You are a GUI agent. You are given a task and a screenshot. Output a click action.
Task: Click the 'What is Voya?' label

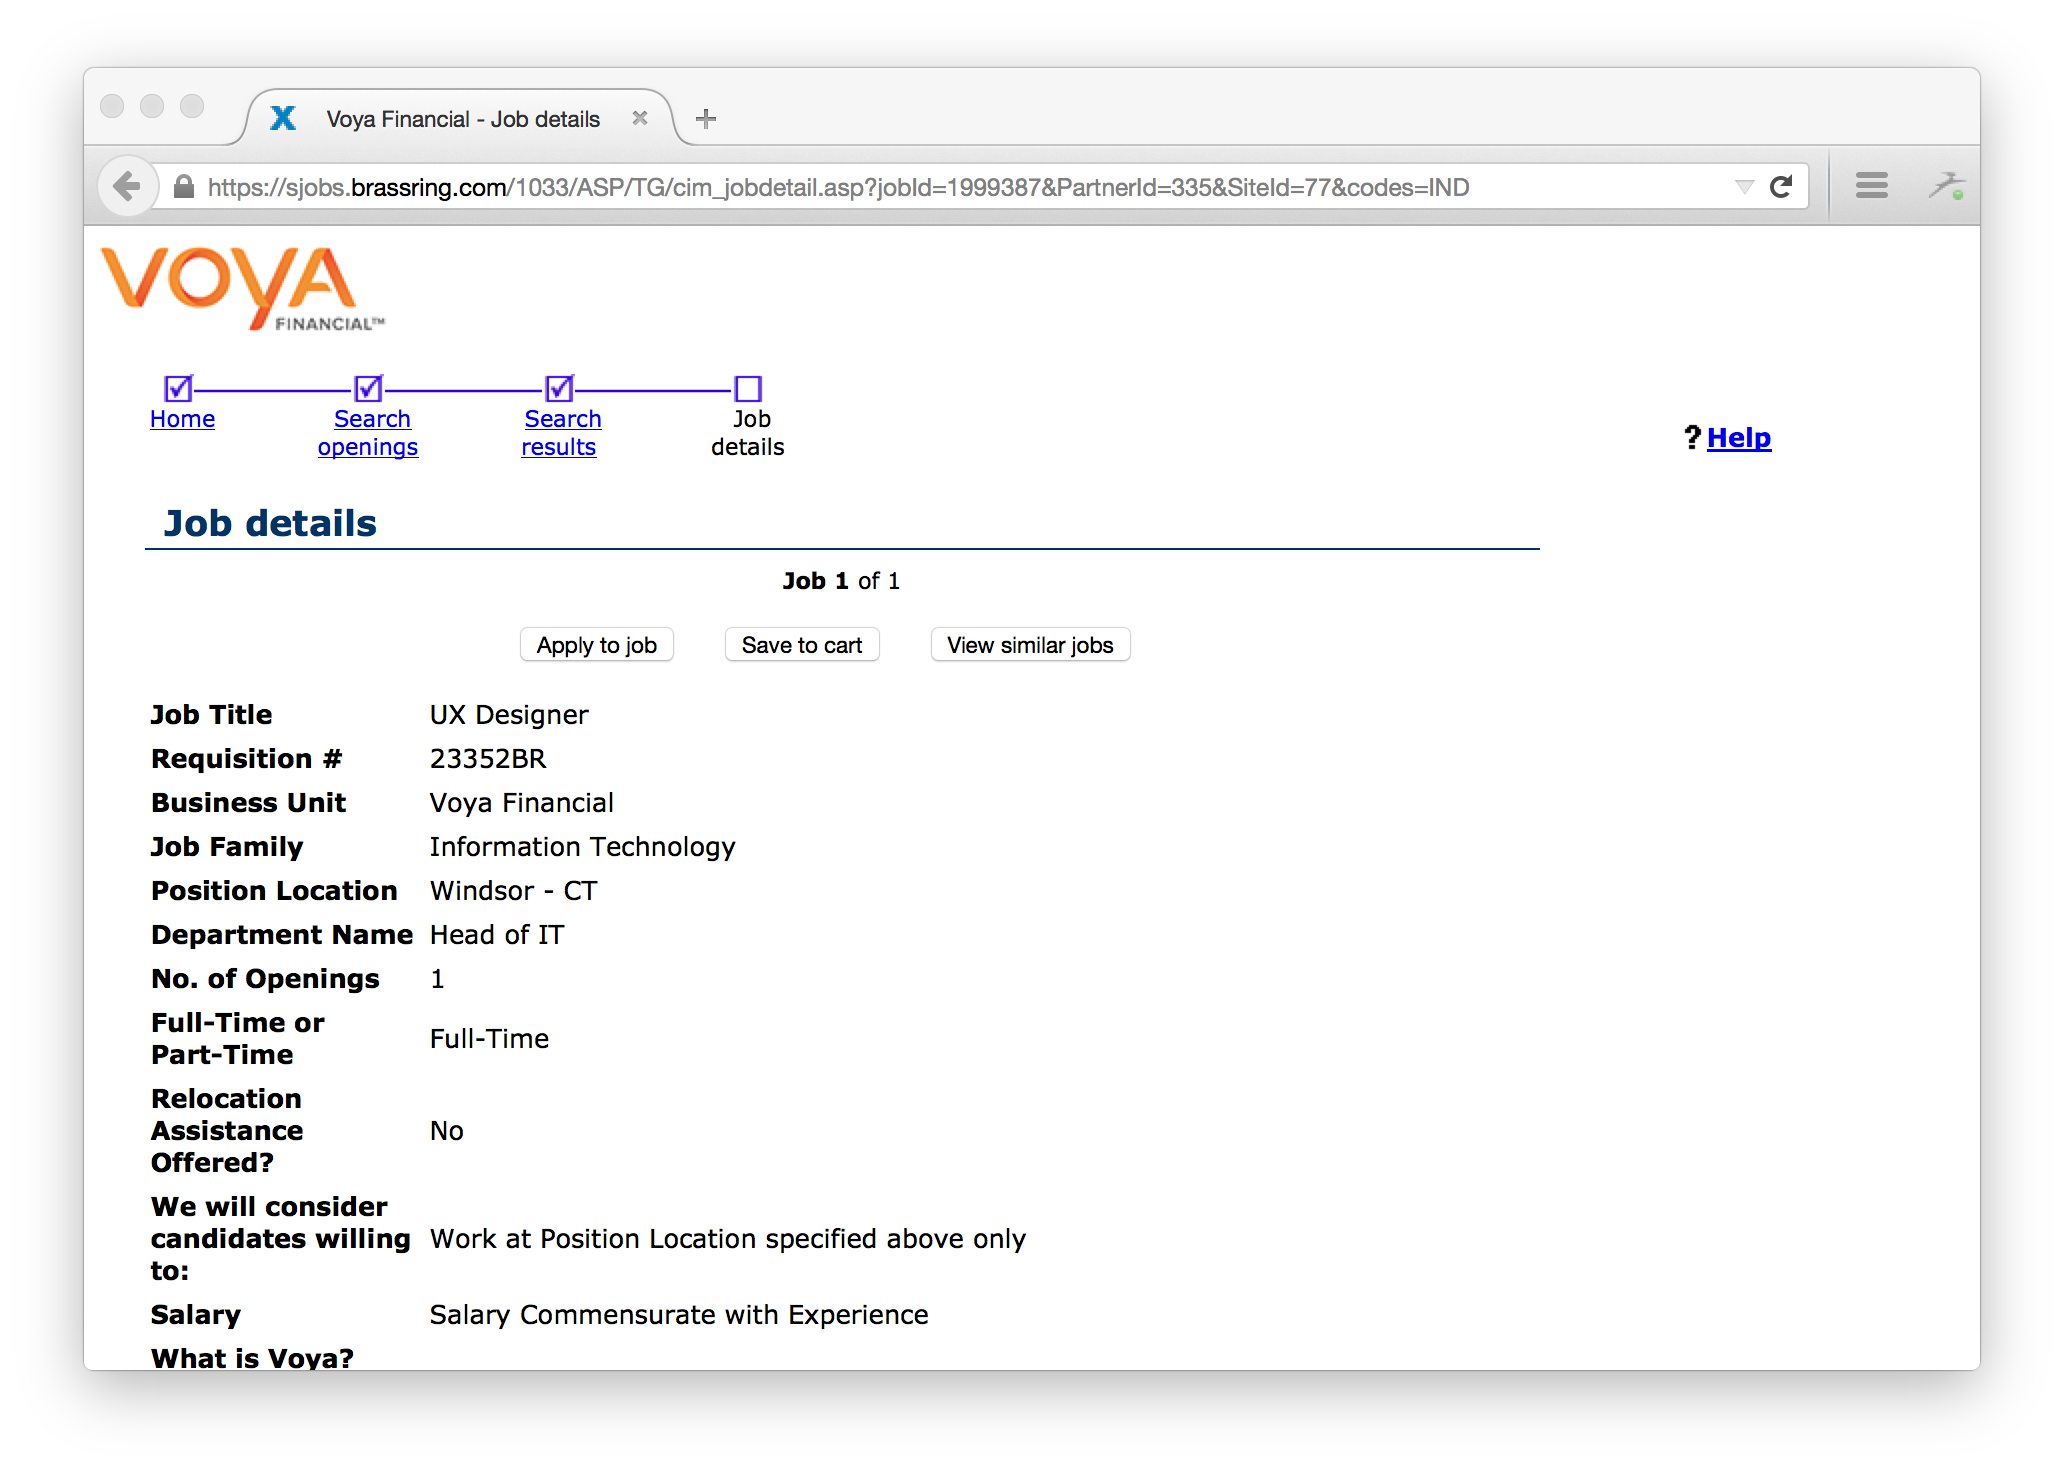(253, 1358)
